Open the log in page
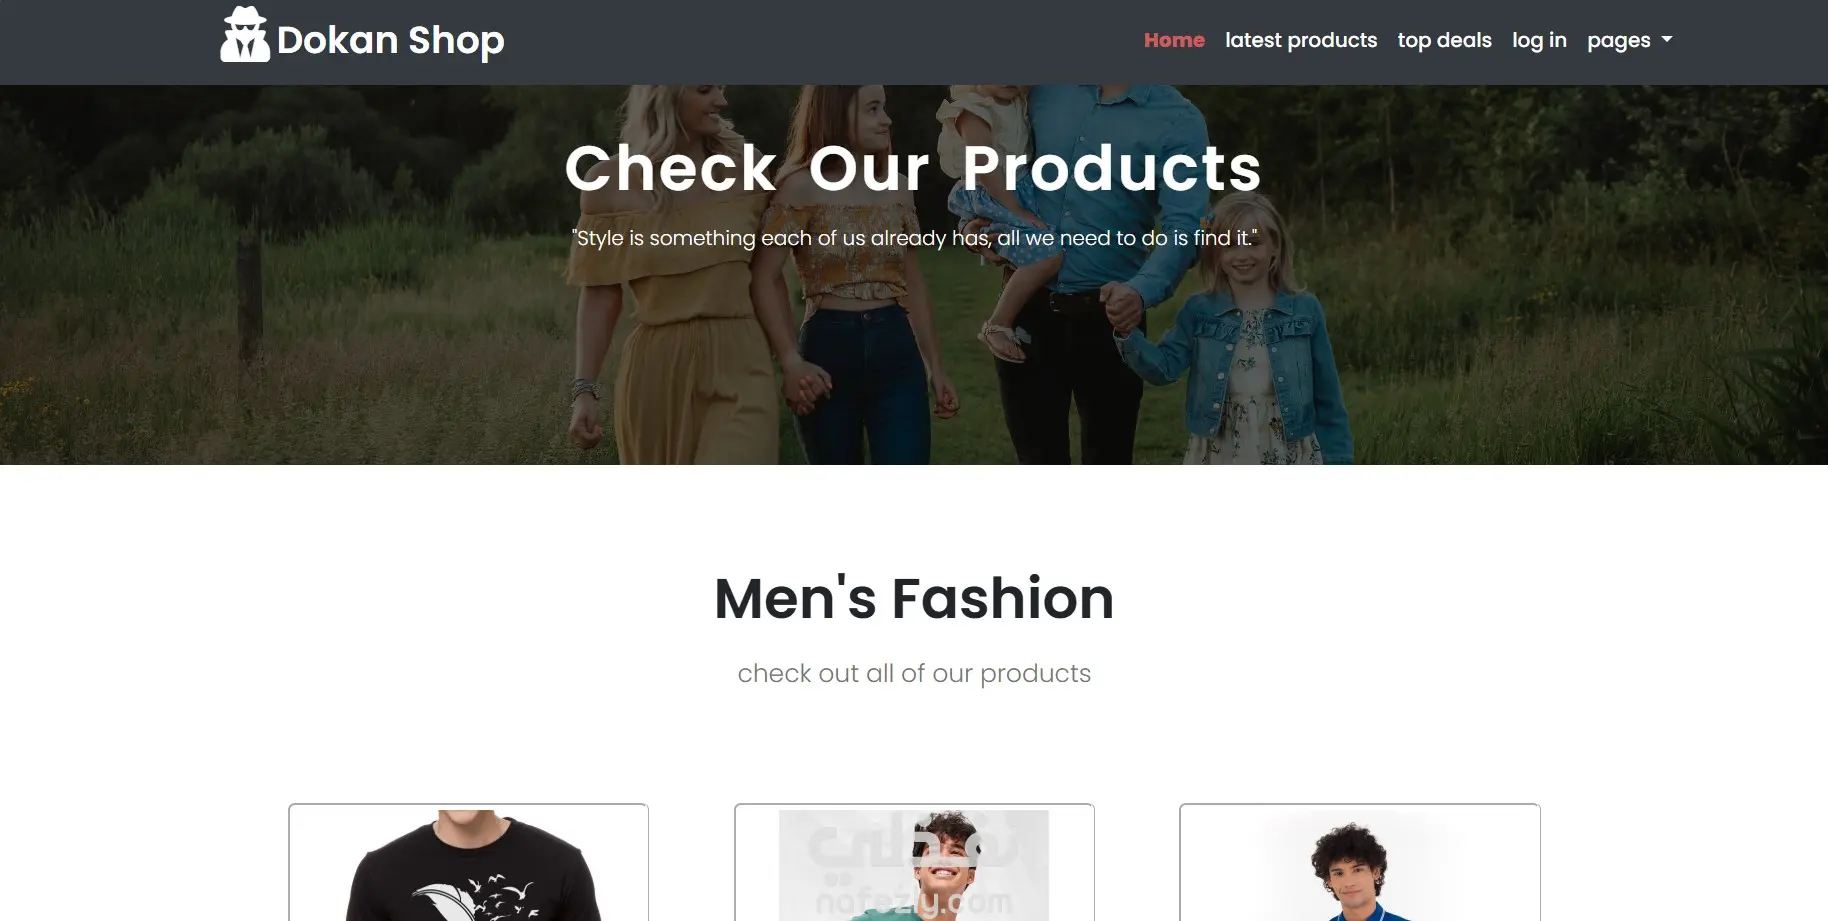This screenshot has width=1828, height=921. point(1539,40)
